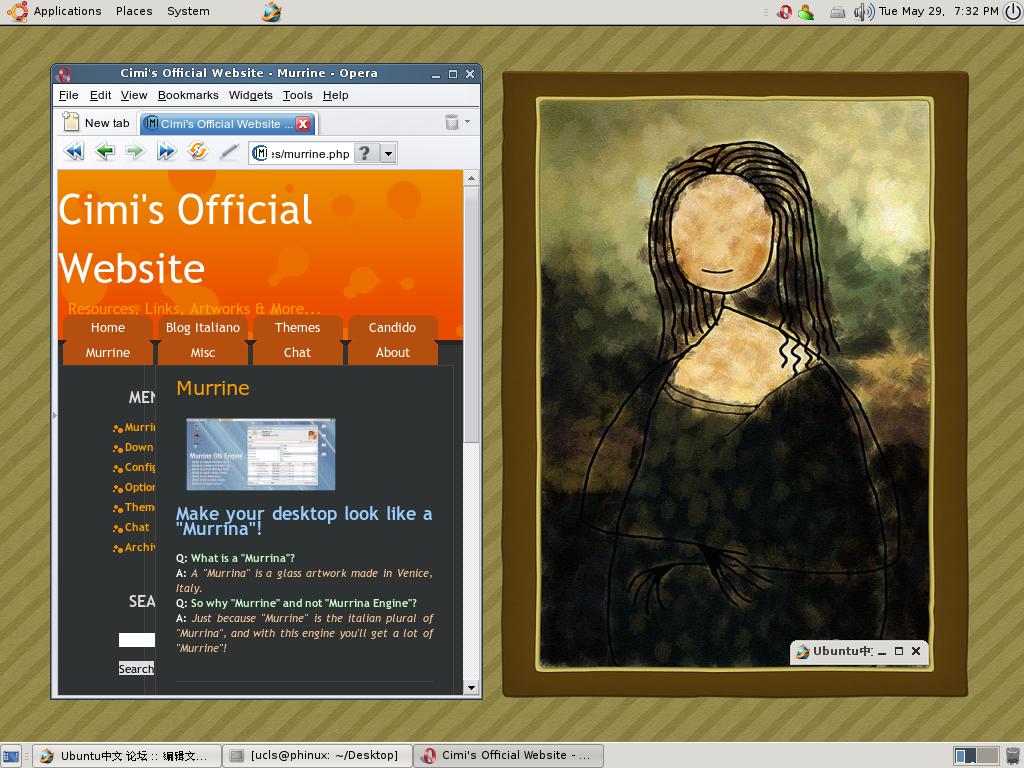Expand the dropdown arrow beside the trash can

coord(467,122)
